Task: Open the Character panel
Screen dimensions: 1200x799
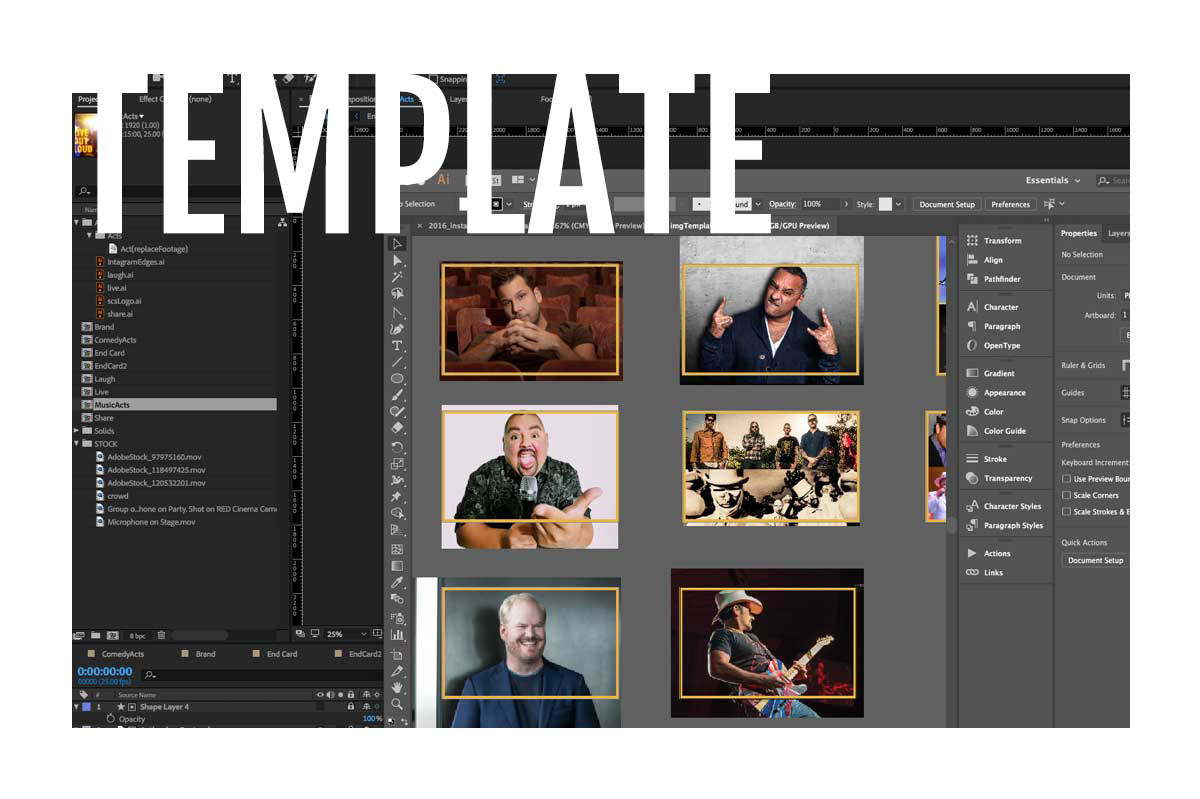Action: tap(992, 307)
